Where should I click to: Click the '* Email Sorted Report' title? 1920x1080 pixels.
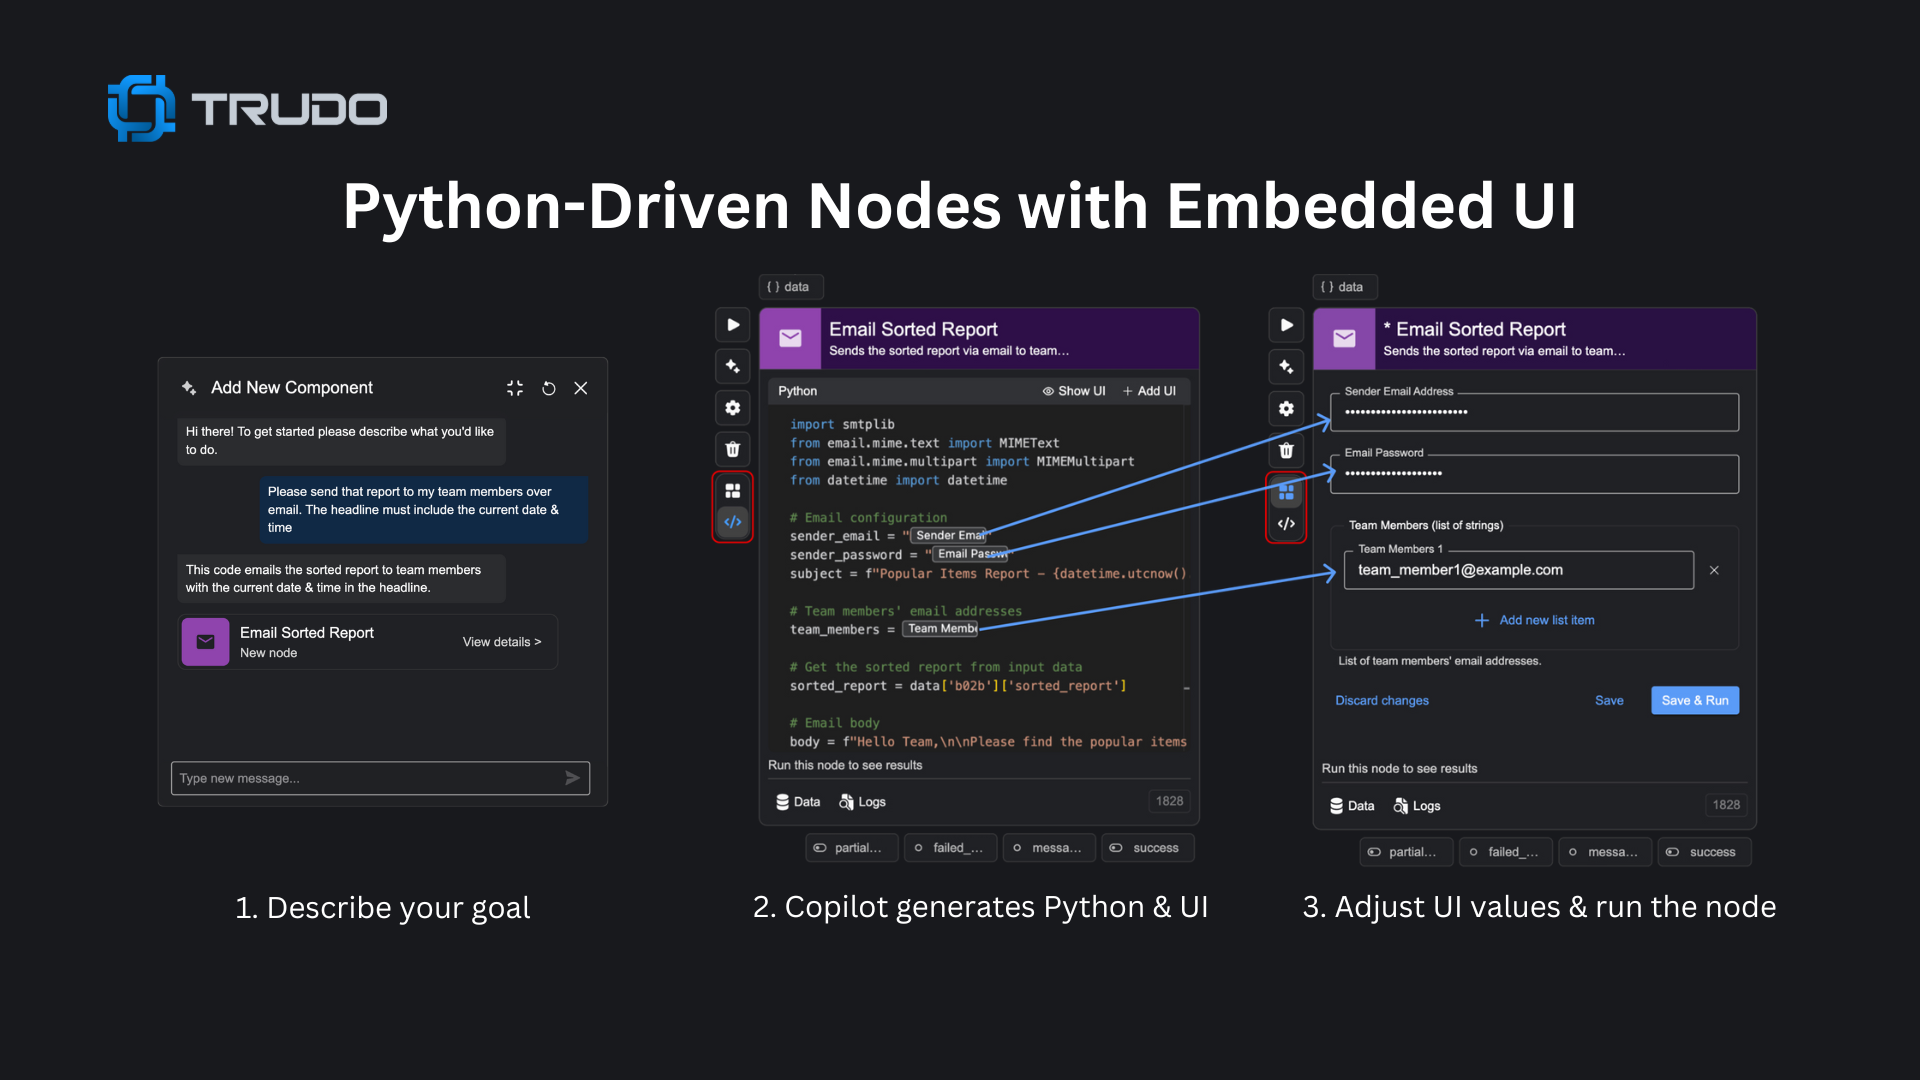tap(1474, 329)
